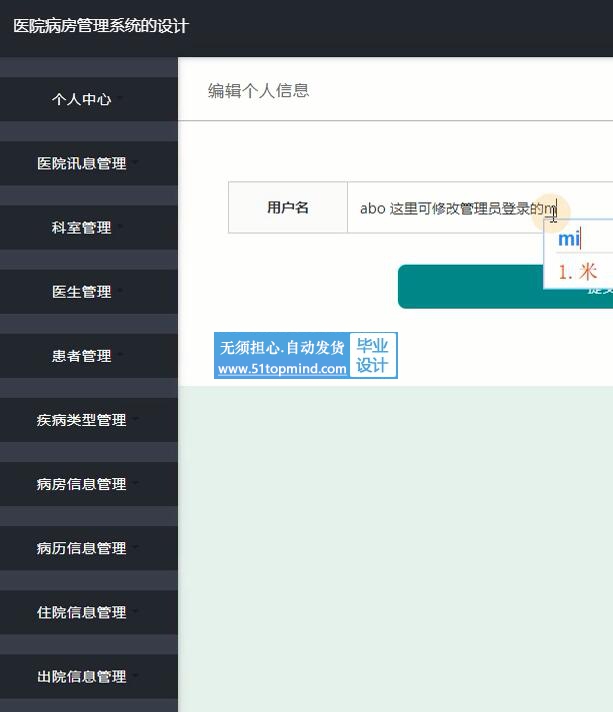613x712 pixels.
Task: Choose IME candidate 1. 米
Action: coord(578,272)
